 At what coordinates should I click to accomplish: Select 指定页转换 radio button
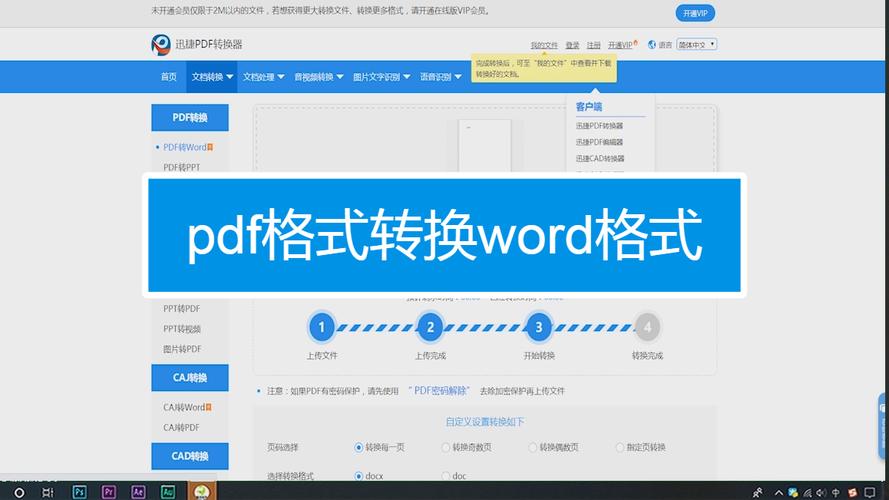[x=620, y=447]
